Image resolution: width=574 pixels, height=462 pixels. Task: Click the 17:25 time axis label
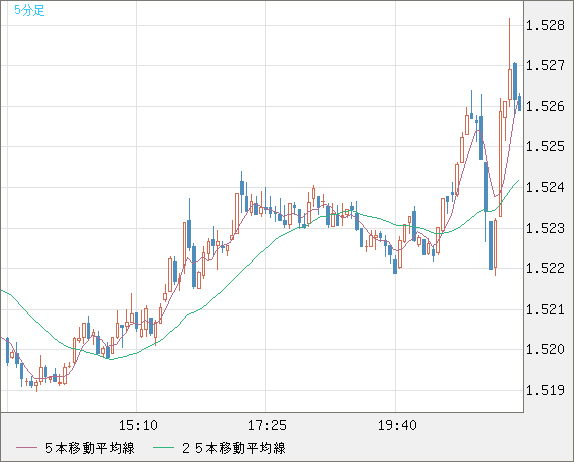pyautogui.click(x=267, y=425)
